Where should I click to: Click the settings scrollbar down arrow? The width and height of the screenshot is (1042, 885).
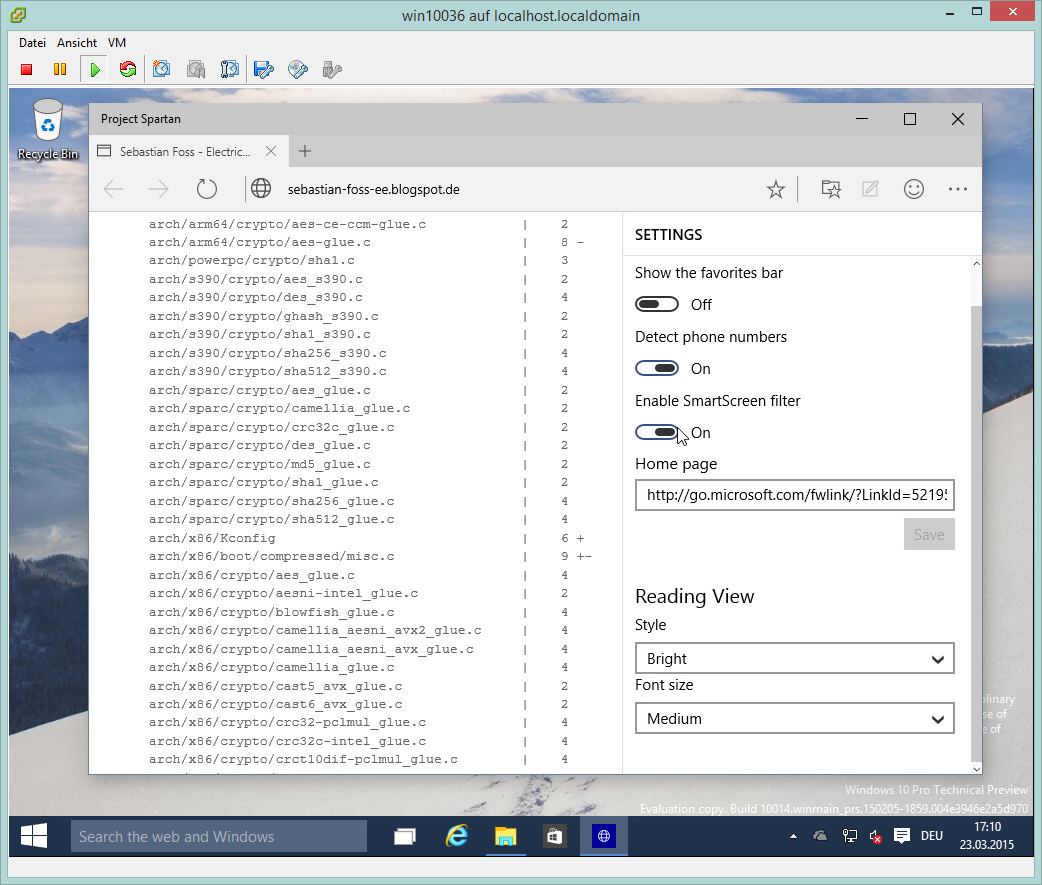[976, 769]
